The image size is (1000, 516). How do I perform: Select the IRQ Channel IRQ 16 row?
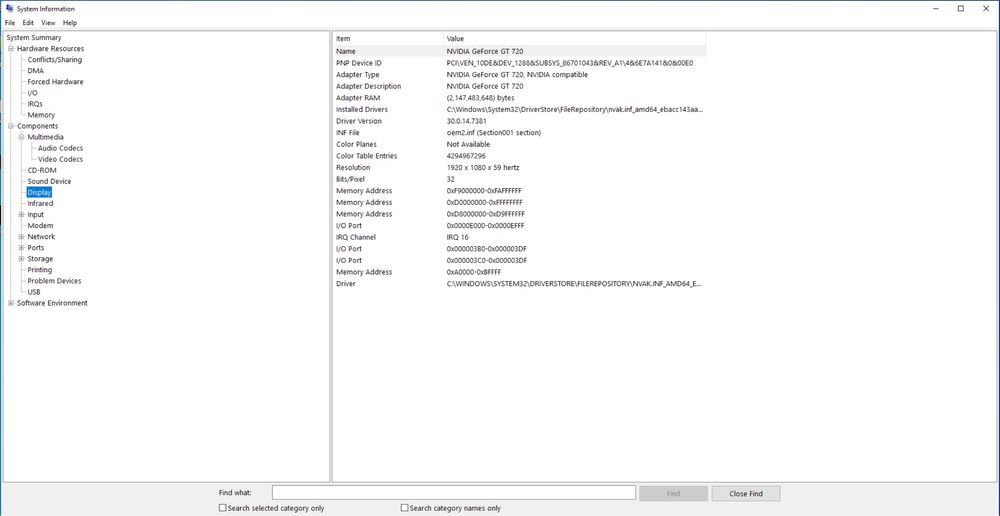[520, 237]
